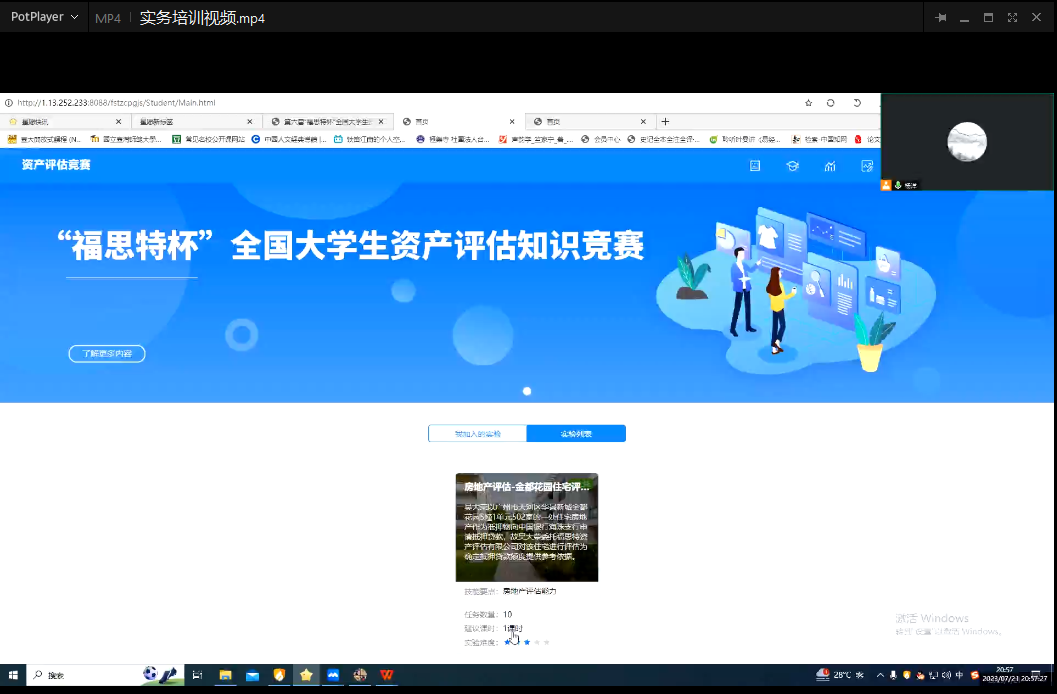The image size is (1057, 694).
Task: Click the 实务培训视频.mp4 title text
Action: 202,18
